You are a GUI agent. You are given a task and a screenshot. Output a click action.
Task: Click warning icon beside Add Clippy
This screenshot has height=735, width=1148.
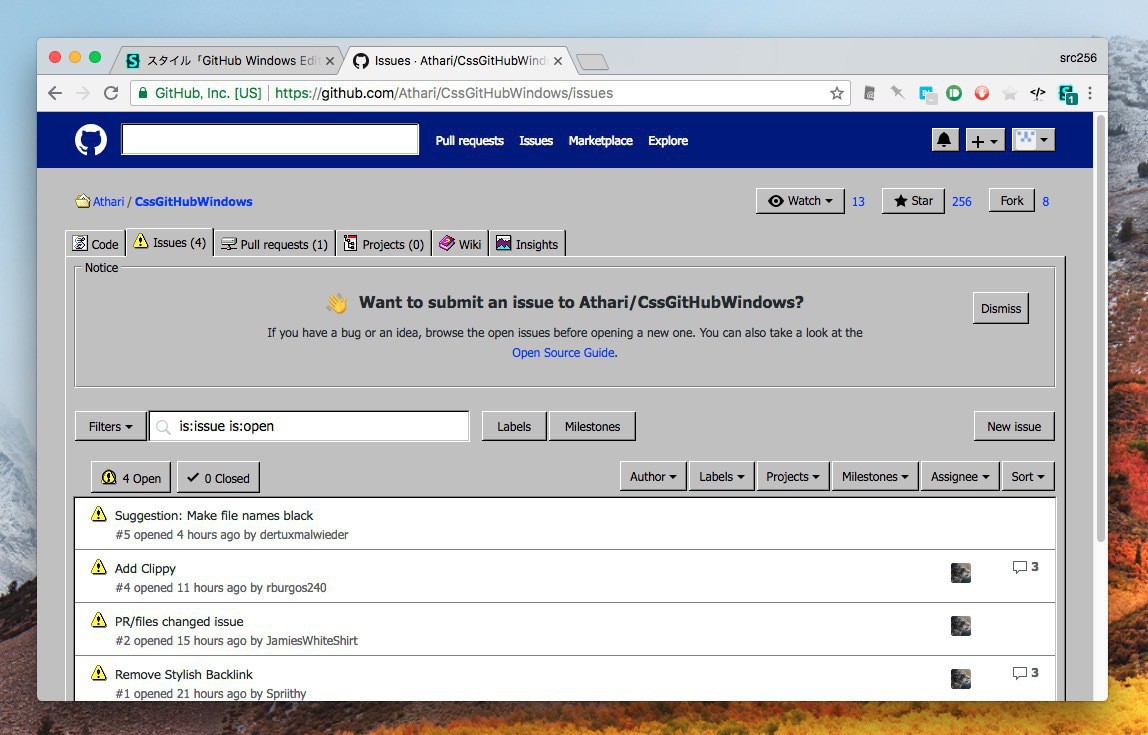click(x=99, y=567)
